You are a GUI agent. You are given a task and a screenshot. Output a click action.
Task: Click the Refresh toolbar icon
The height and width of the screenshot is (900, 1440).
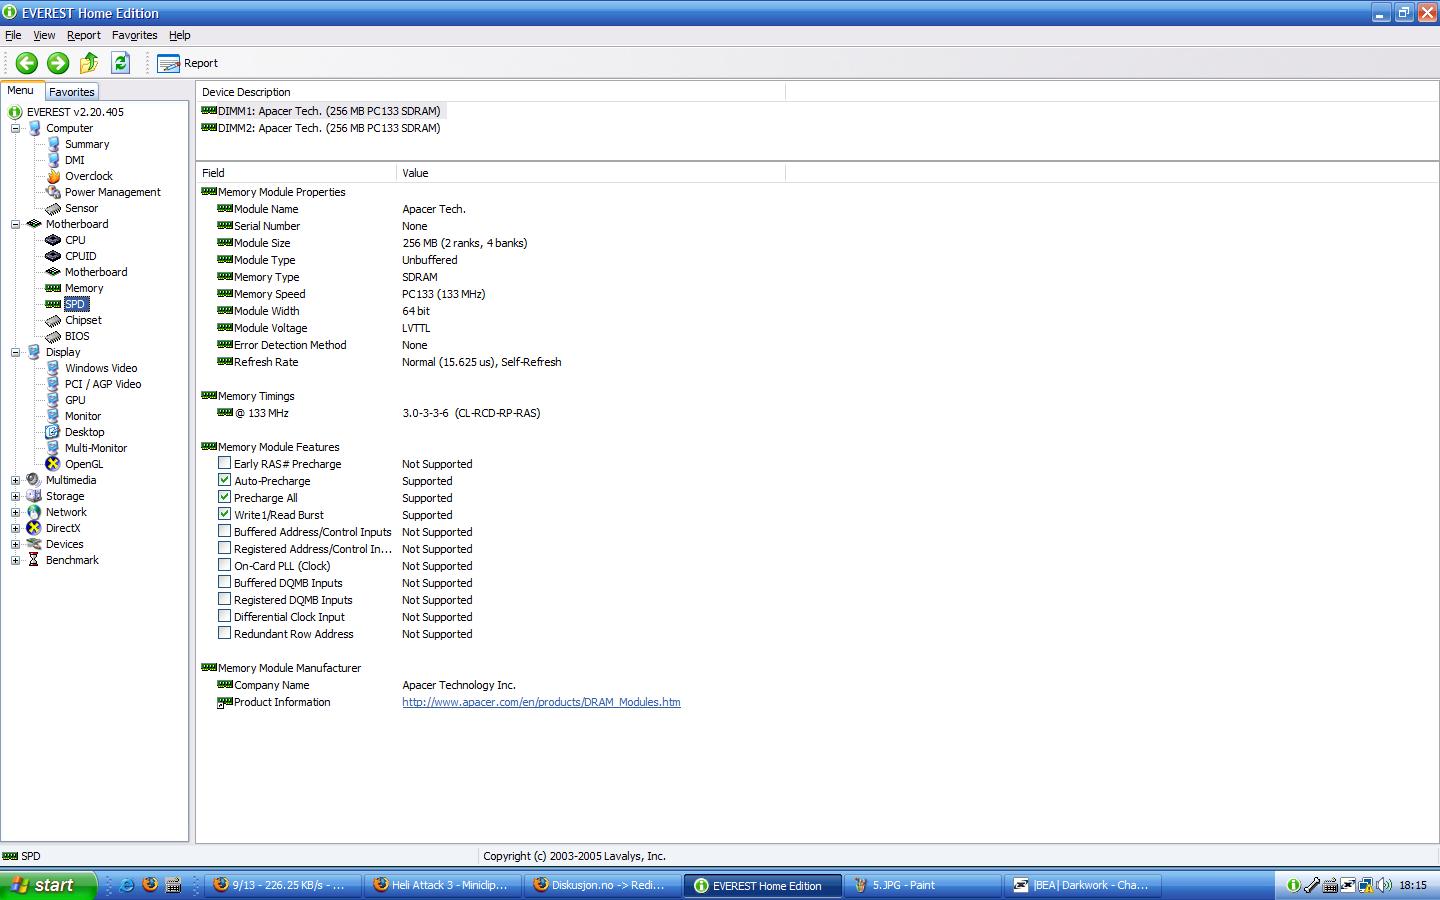[x=121, y=63]
